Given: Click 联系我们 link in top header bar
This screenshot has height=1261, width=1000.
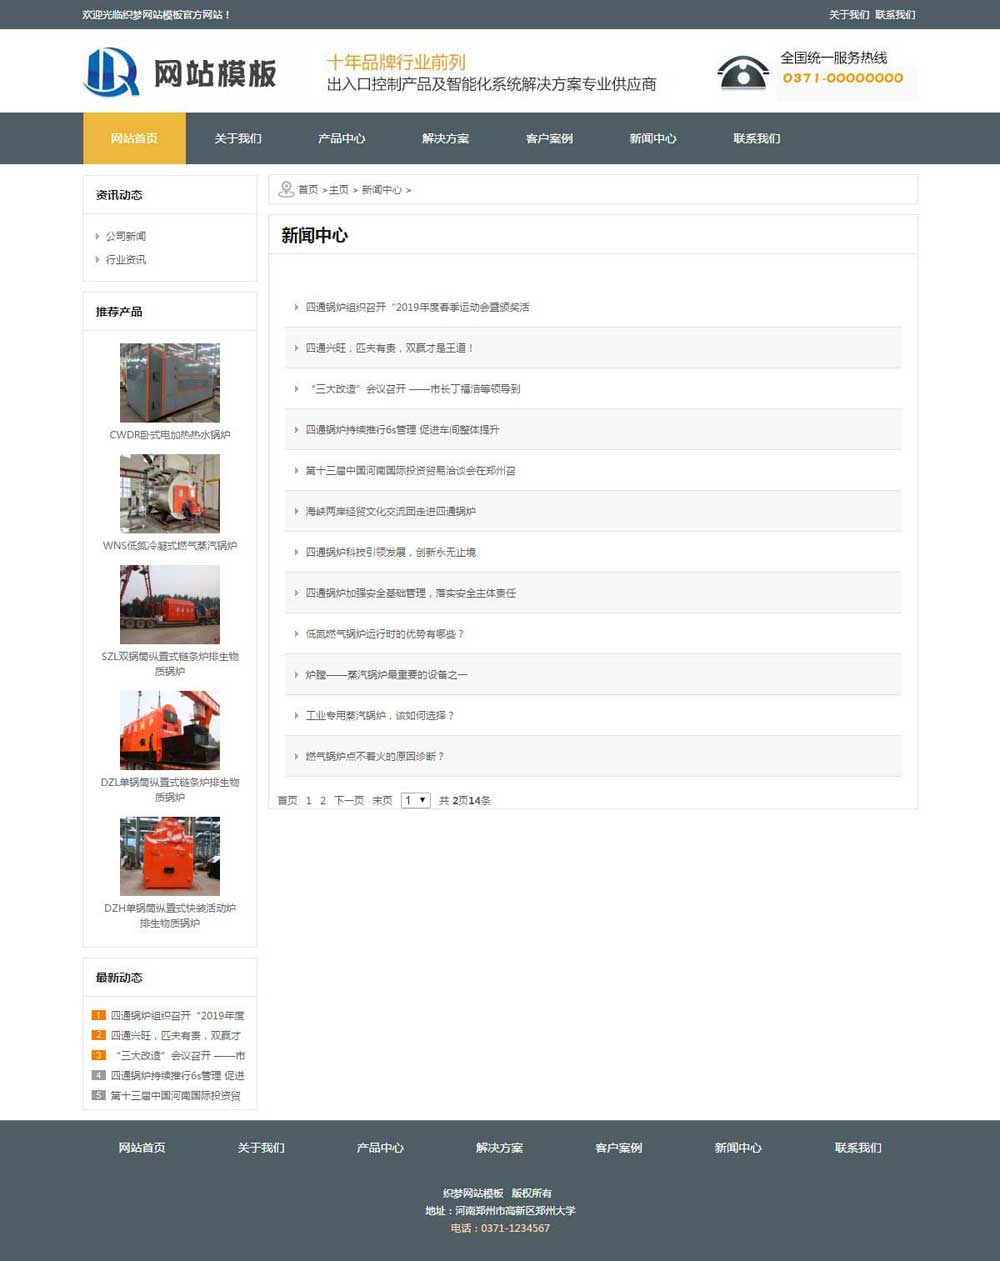Looking at the screenshot, I should point(895,15).
